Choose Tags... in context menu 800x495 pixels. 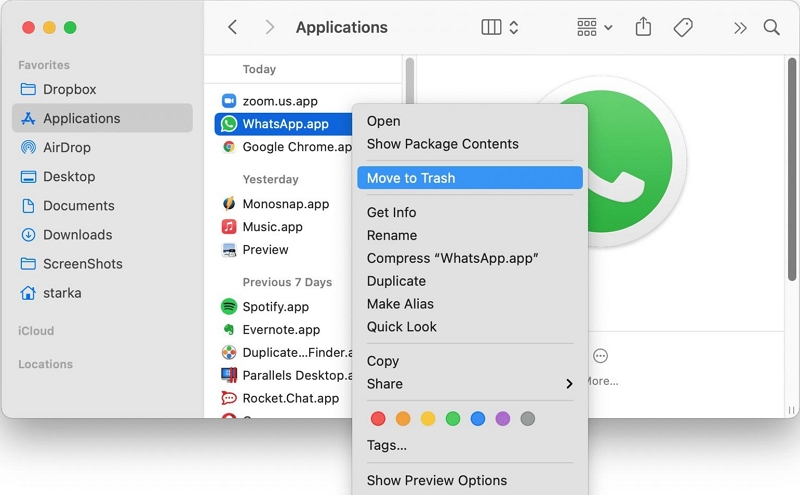coord(469,445)
